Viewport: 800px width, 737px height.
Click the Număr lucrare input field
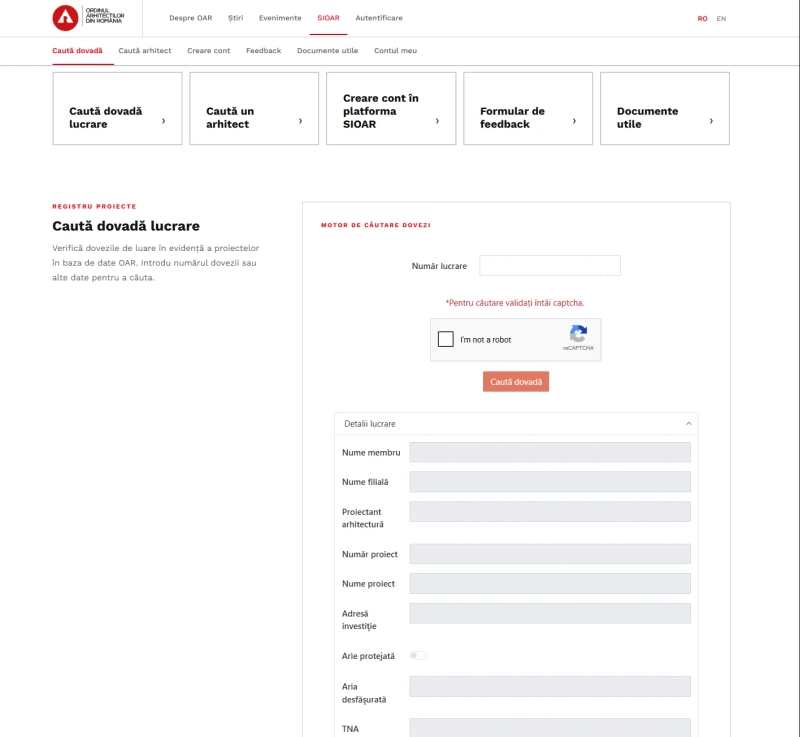click(x=550, y=266)
